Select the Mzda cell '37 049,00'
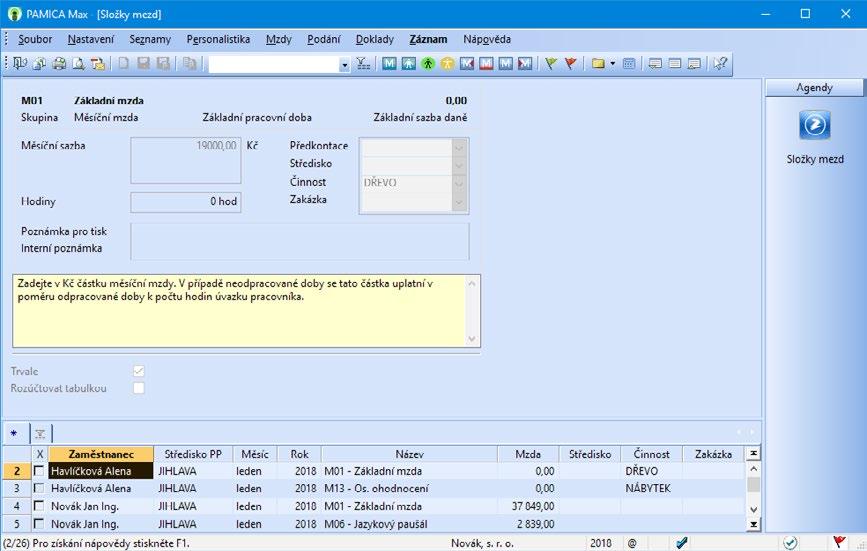This screenshot has width=867, height=551. point(528,506)
